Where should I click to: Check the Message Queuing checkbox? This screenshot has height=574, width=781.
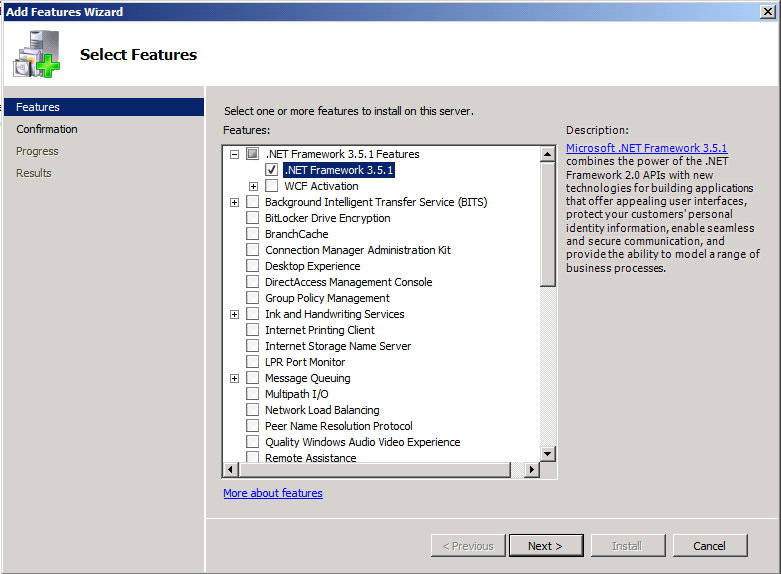(x=253, y=378)
